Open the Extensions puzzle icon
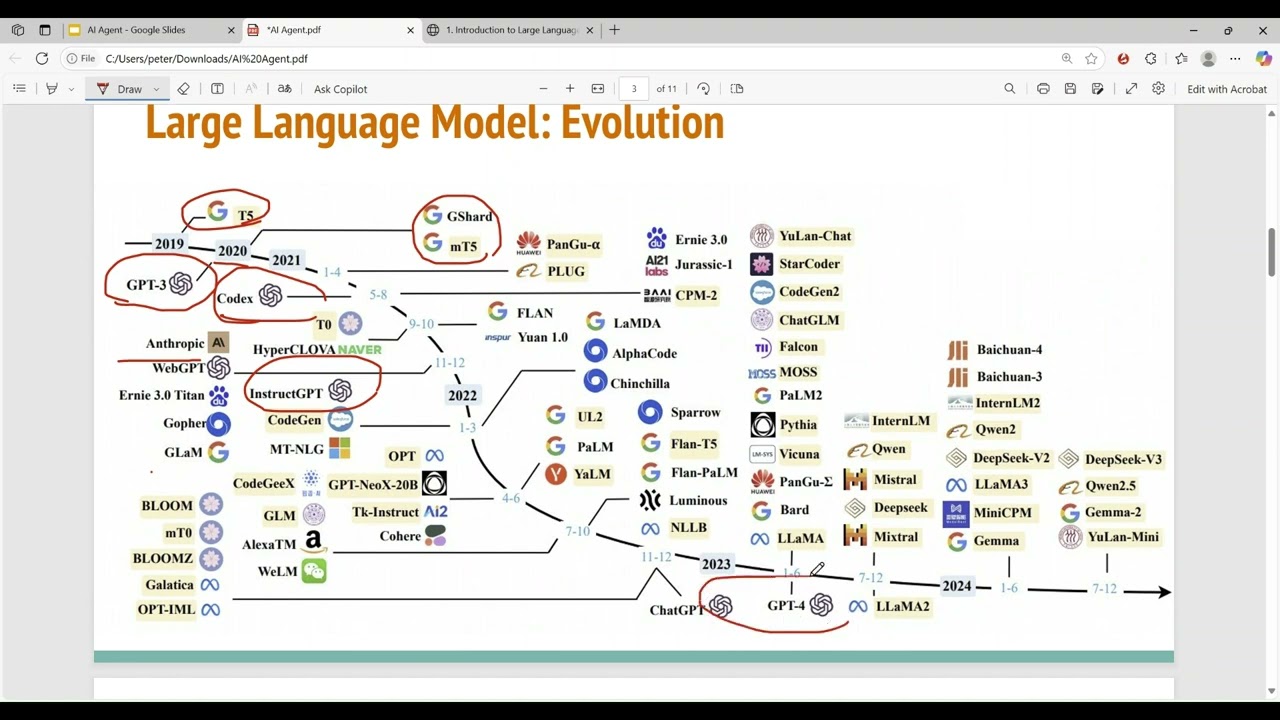Screen dimensions: 1280x720 [x=1151, y=59]
